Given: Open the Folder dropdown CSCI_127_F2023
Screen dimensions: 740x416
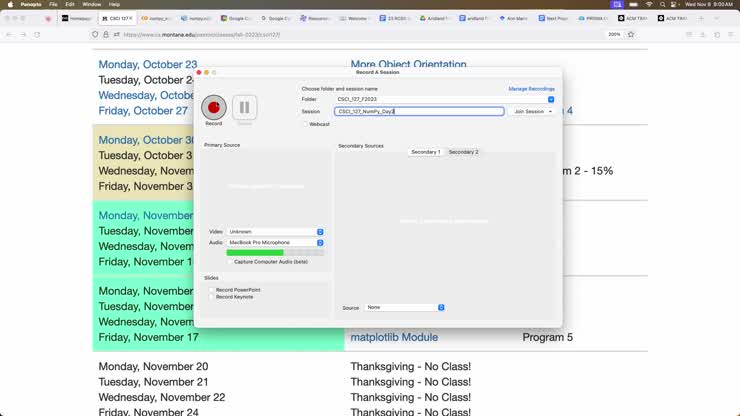Looking at the screenshot, I should click(x=444, y=99).
